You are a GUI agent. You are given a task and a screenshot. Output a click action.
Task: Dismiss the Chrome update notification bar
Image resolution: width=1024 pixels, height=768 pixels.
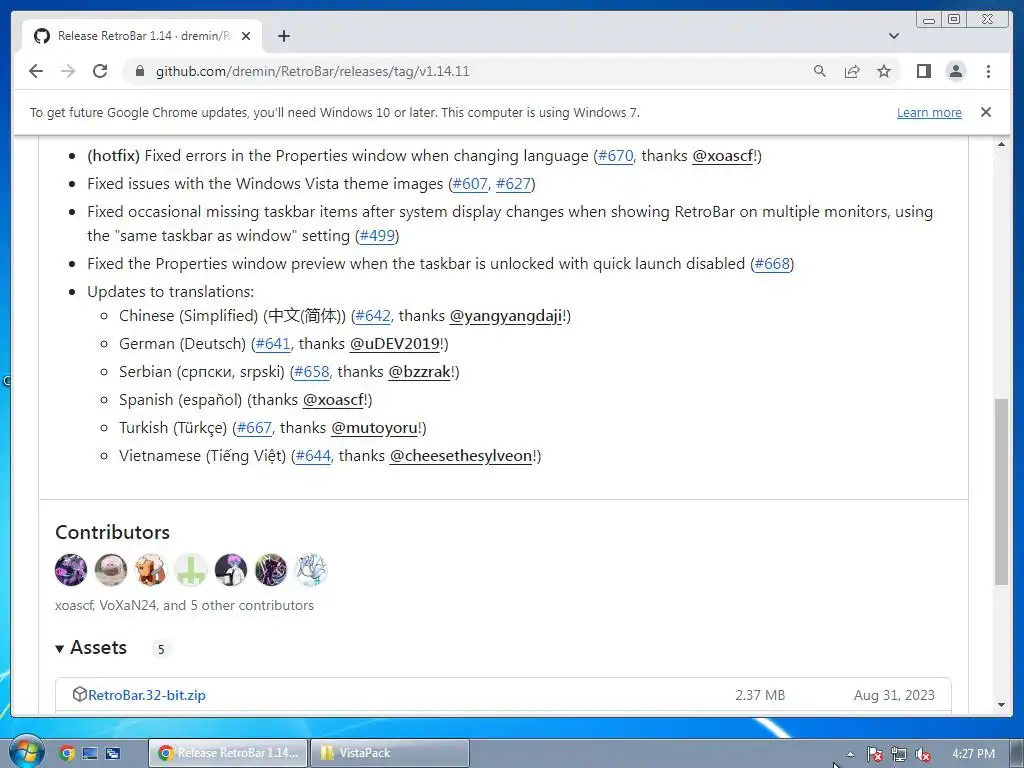point(985,112)
